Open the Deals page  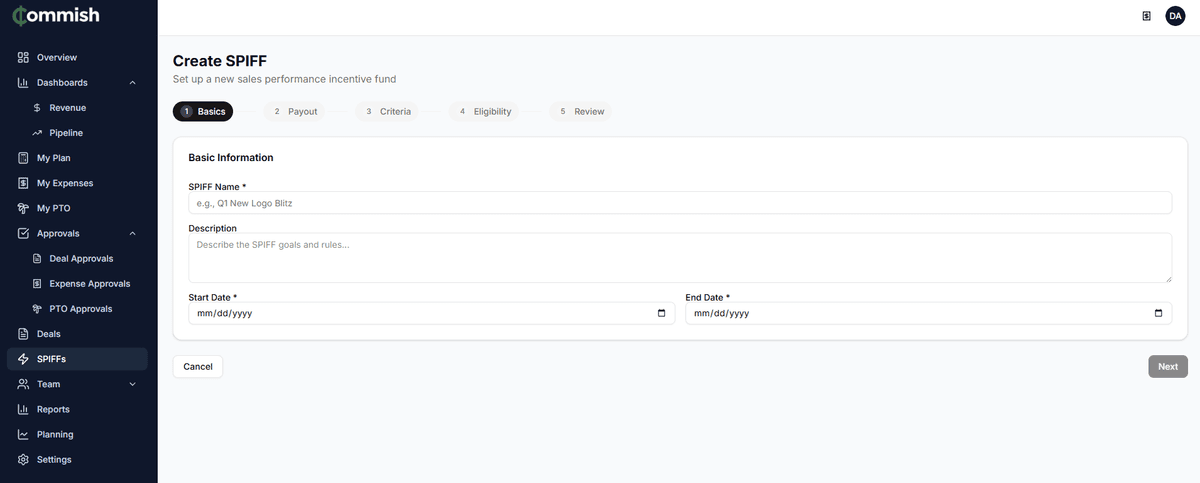(x=77, y=334)
